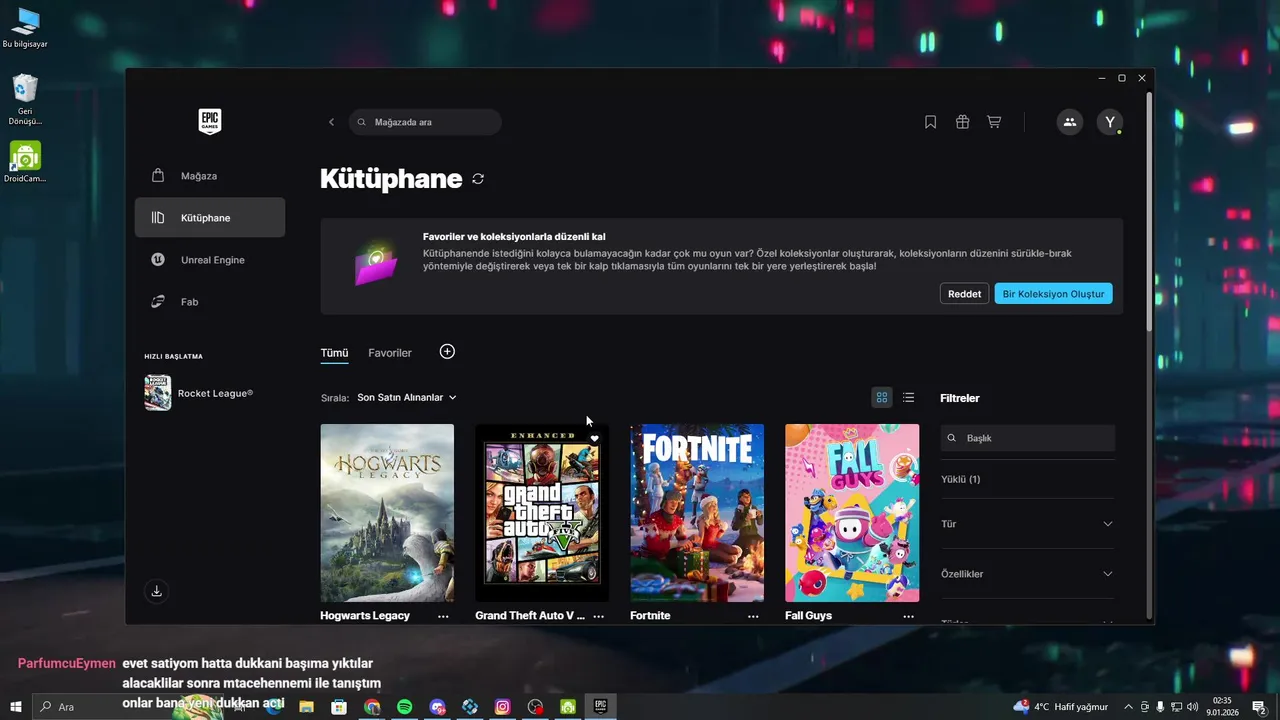Open the downloads icon in sidebar

pos(156,591)
